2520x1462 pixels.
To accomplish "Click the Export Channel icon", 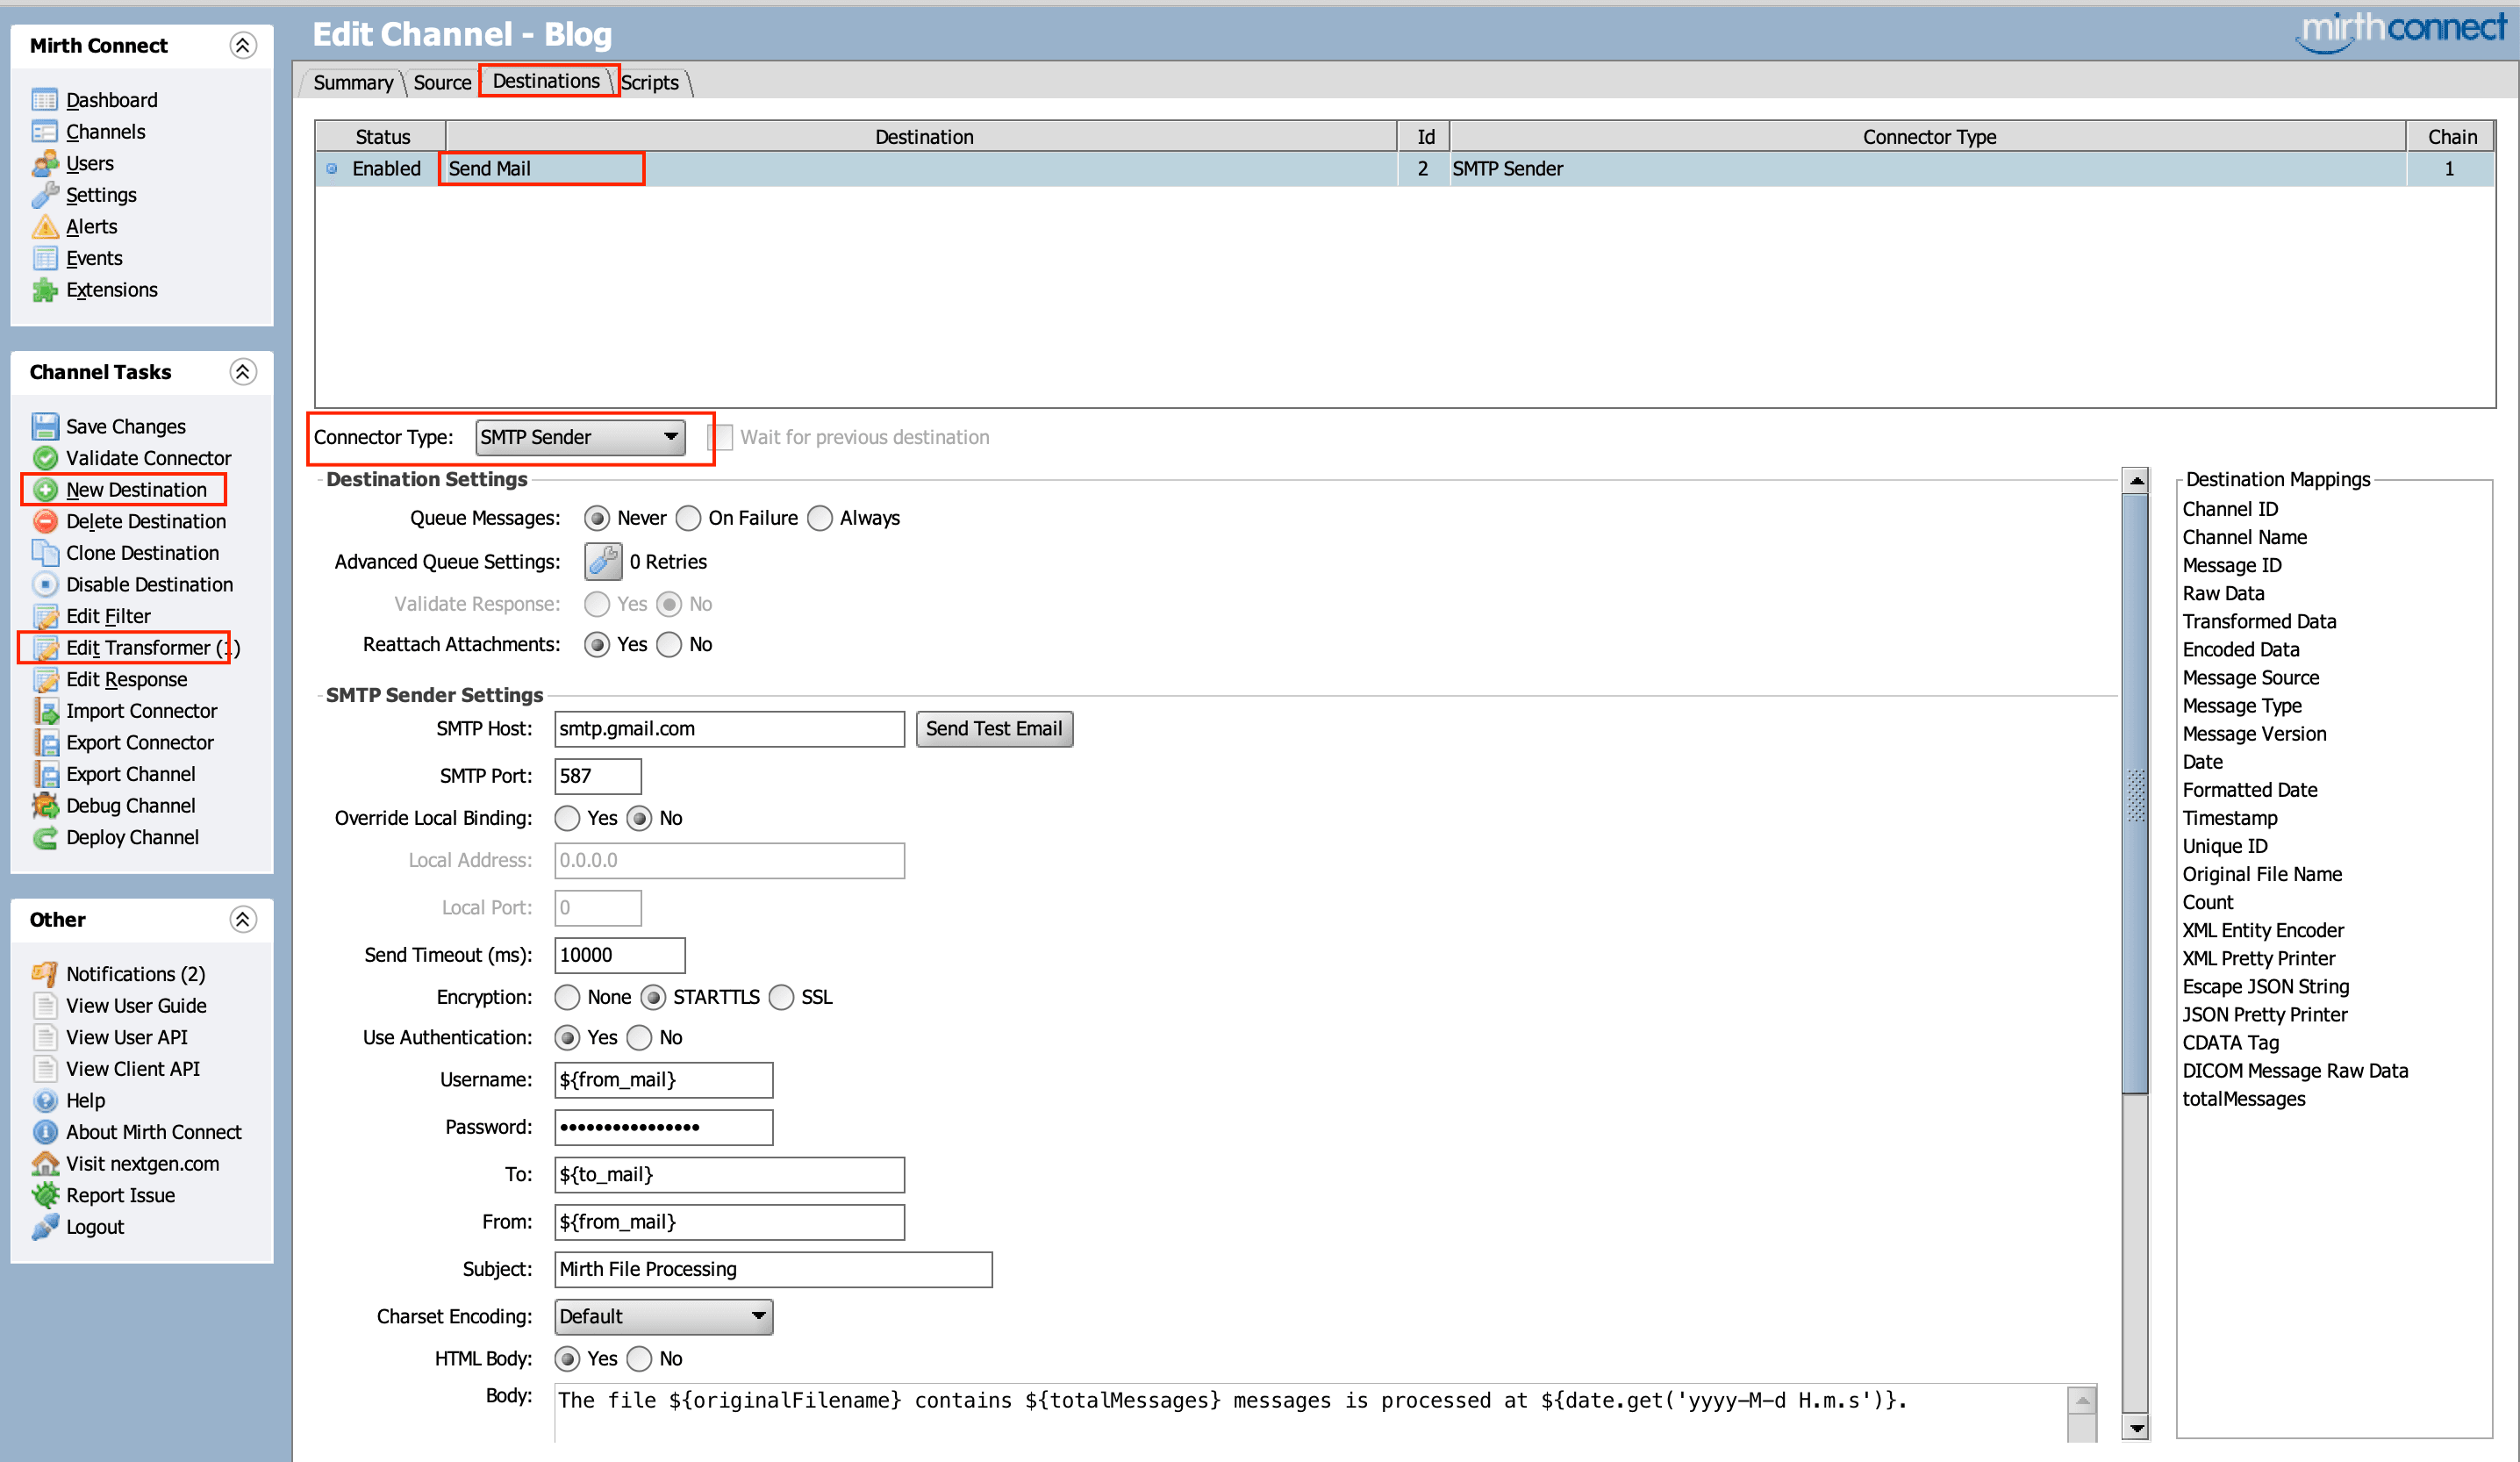I will click(45, 775).
